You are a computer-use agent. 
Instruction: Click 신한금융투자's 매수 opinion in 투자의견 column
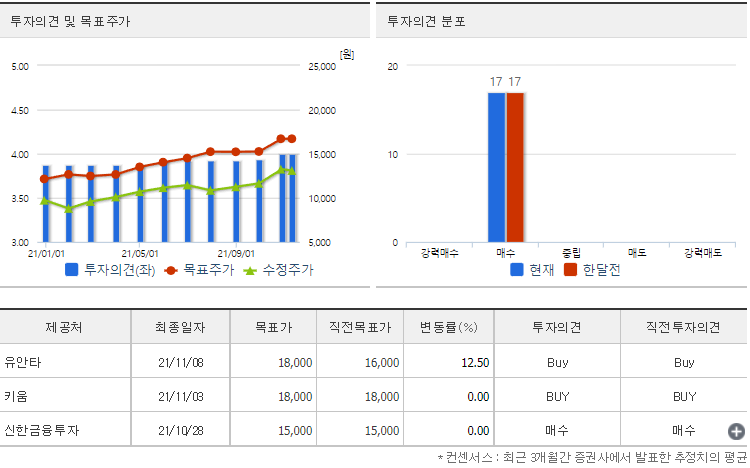click(557, 431)
